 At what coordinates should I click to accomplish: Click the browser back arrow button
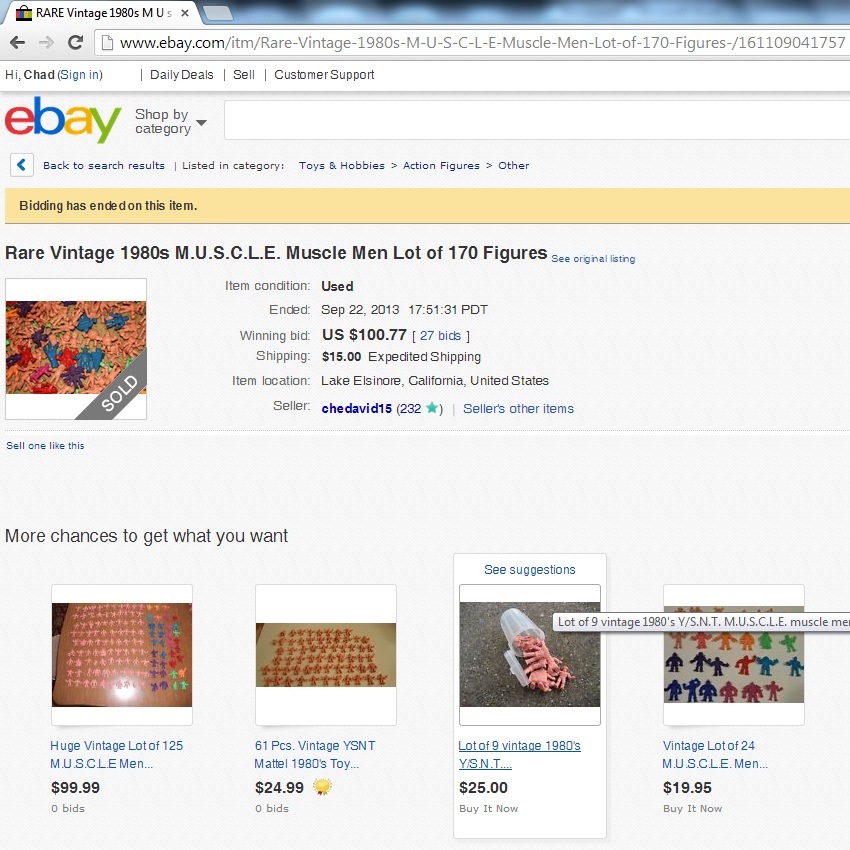coord(17,42)
